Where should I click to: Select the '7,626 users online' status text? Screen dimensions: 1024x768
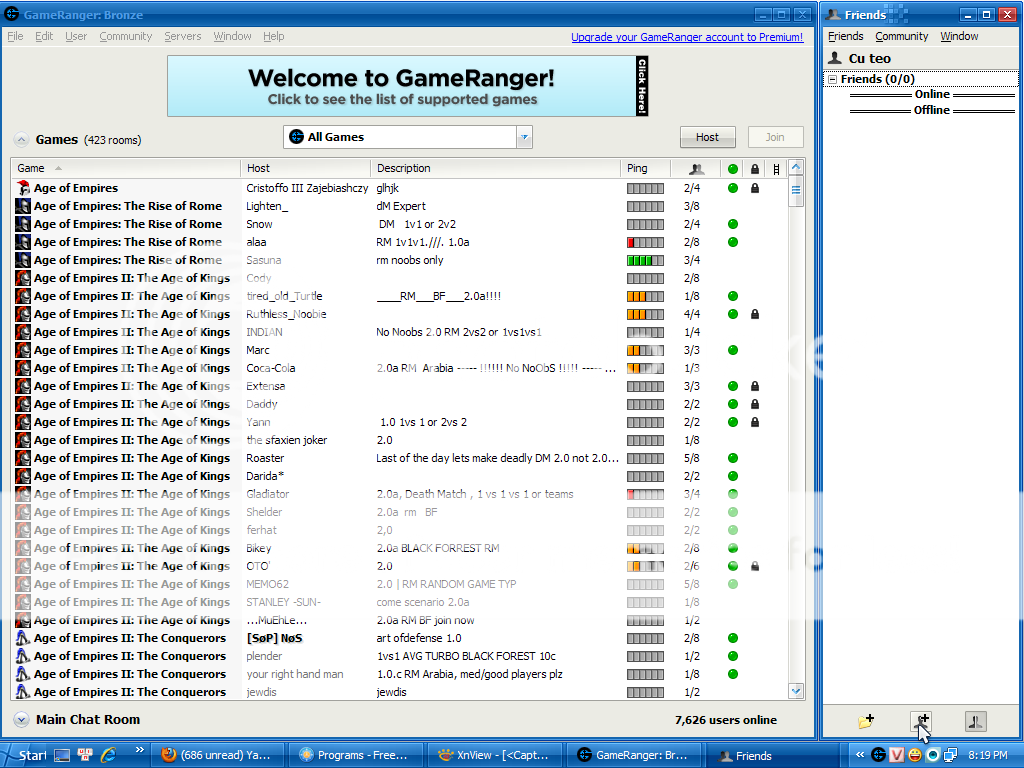click(726, 720)
